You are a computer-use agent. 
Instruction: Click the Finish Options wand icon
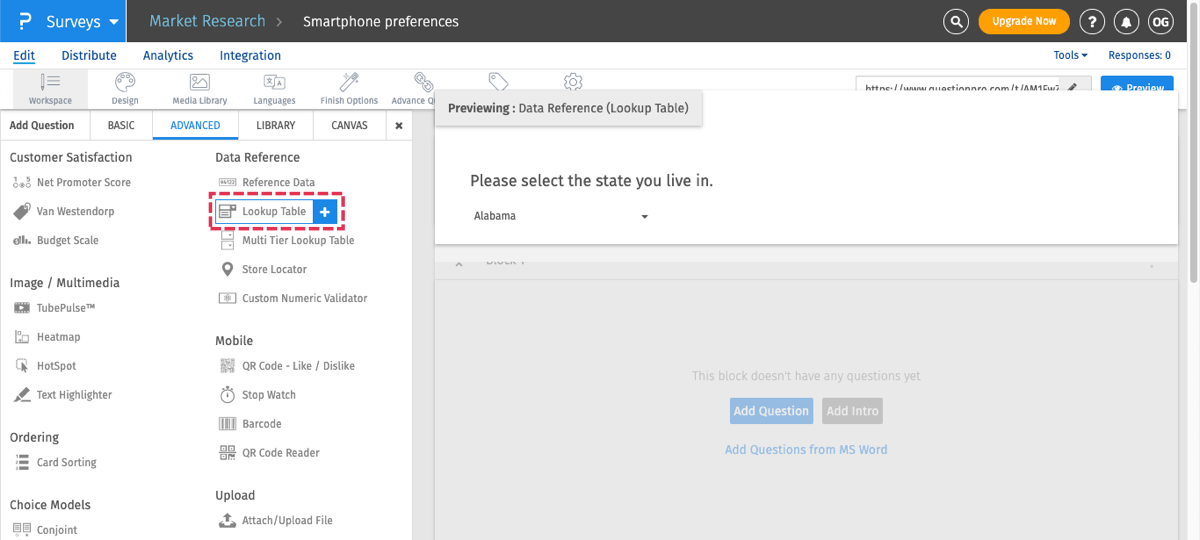[x=349, y=88]
